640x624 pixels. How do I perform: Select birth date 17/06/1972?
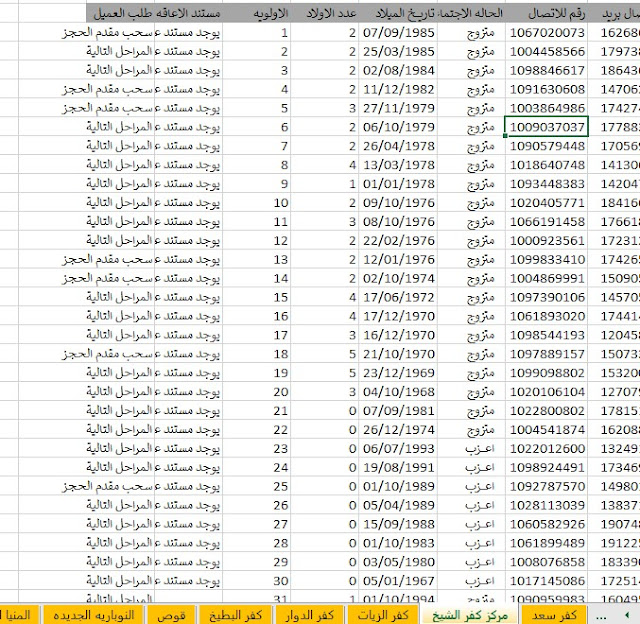pyautogui.click(x=398, y=297)
